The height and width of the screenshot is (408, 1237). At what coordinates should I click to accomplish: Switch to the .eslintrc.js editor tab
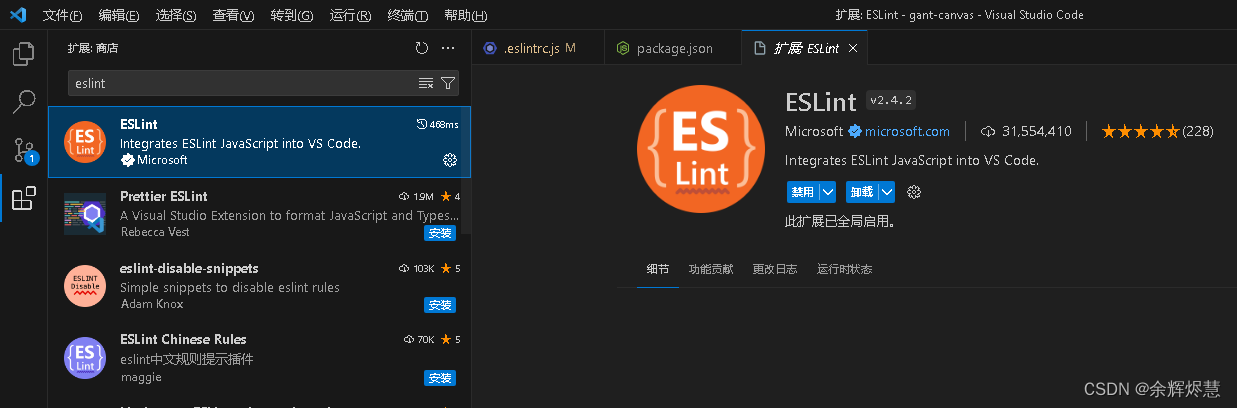point(538,48)
